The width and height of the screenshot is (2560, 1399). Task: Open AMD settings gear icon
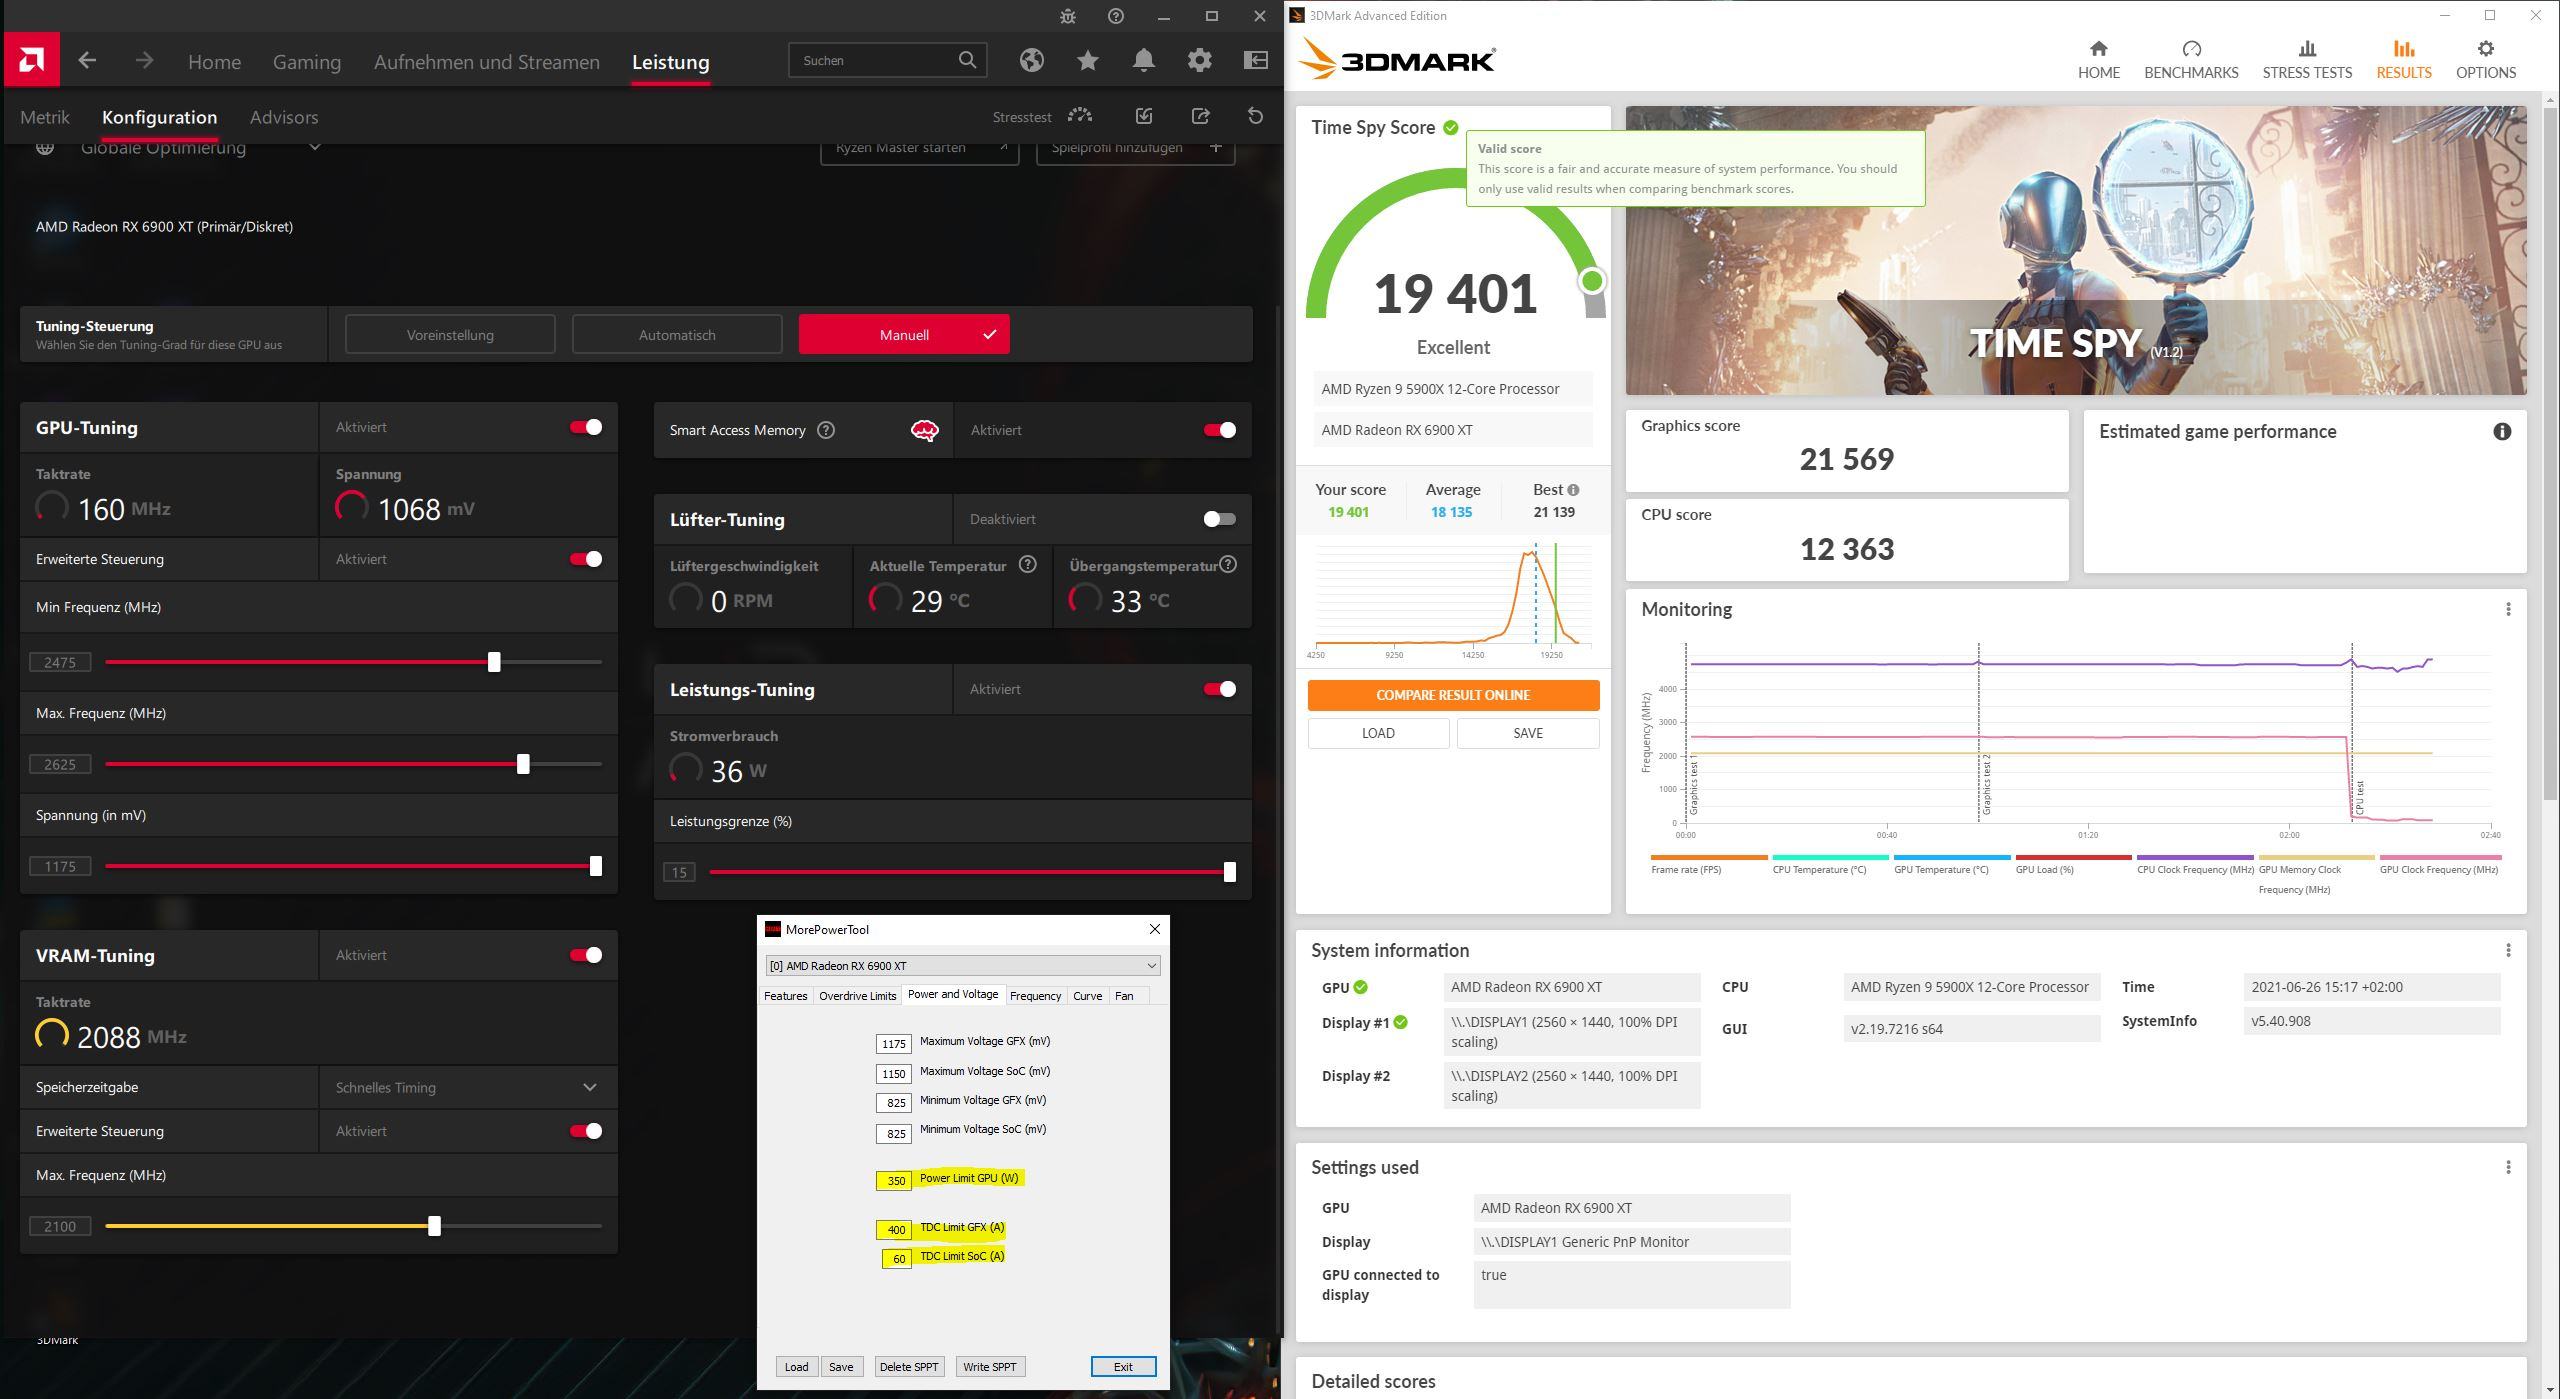pyautogui.click(x=1200, y=60)
